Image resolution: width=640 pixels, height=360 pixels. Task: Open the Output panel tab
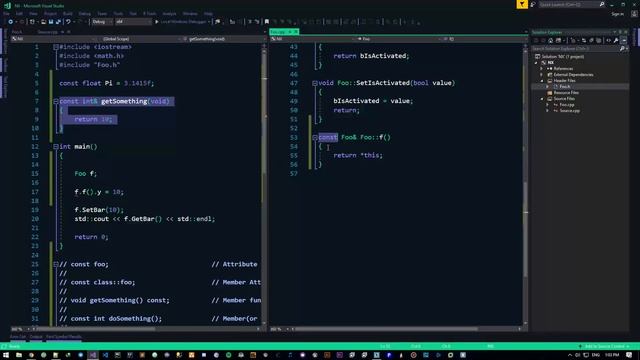tap(36, 337)
